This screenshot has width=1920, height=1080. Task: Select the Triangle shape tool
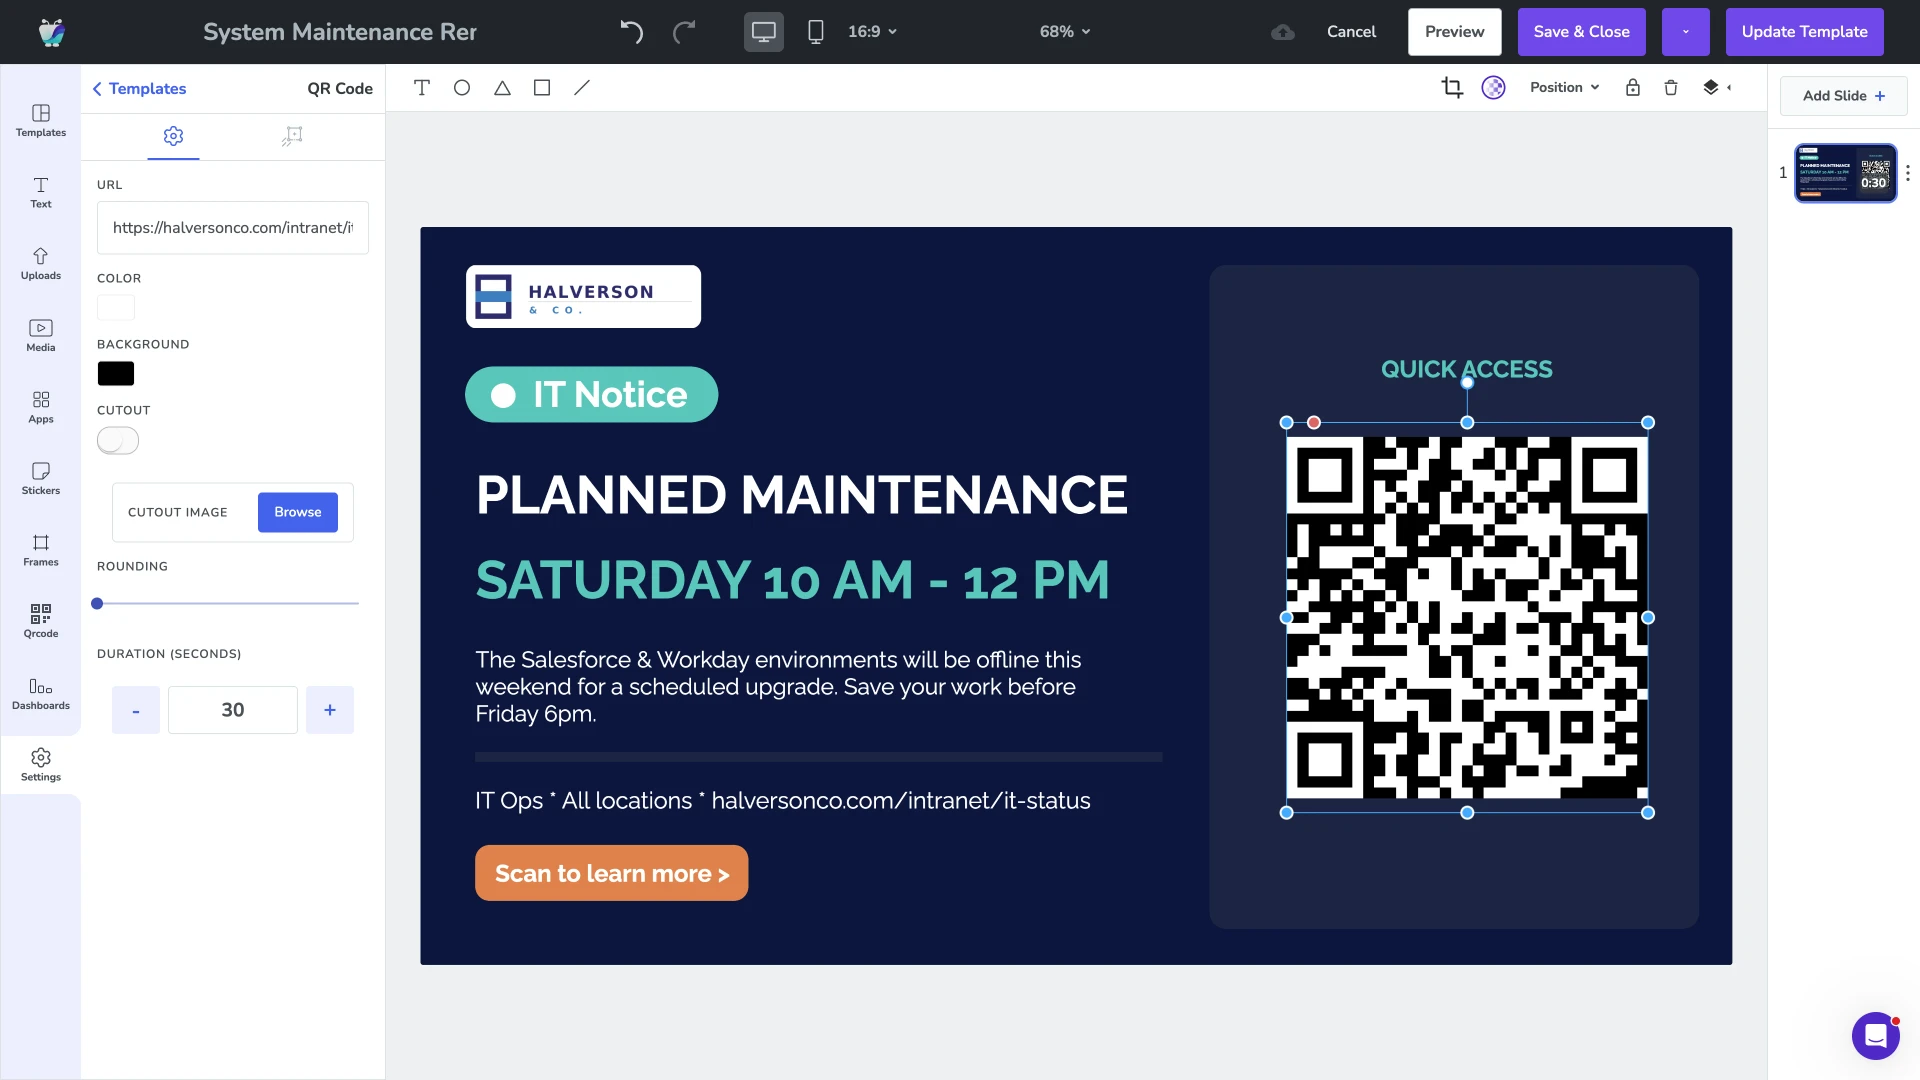point(502,88)
